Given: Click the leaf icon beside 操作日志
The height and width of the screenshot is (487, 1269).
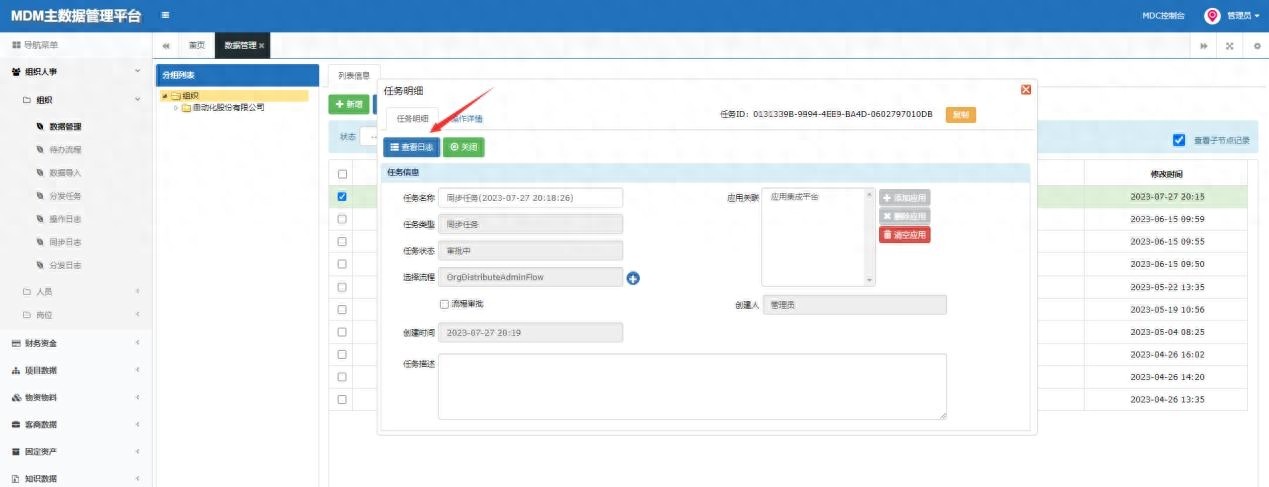Looking at the screenshot, I should pyautogui.click(x=40, y=219).
